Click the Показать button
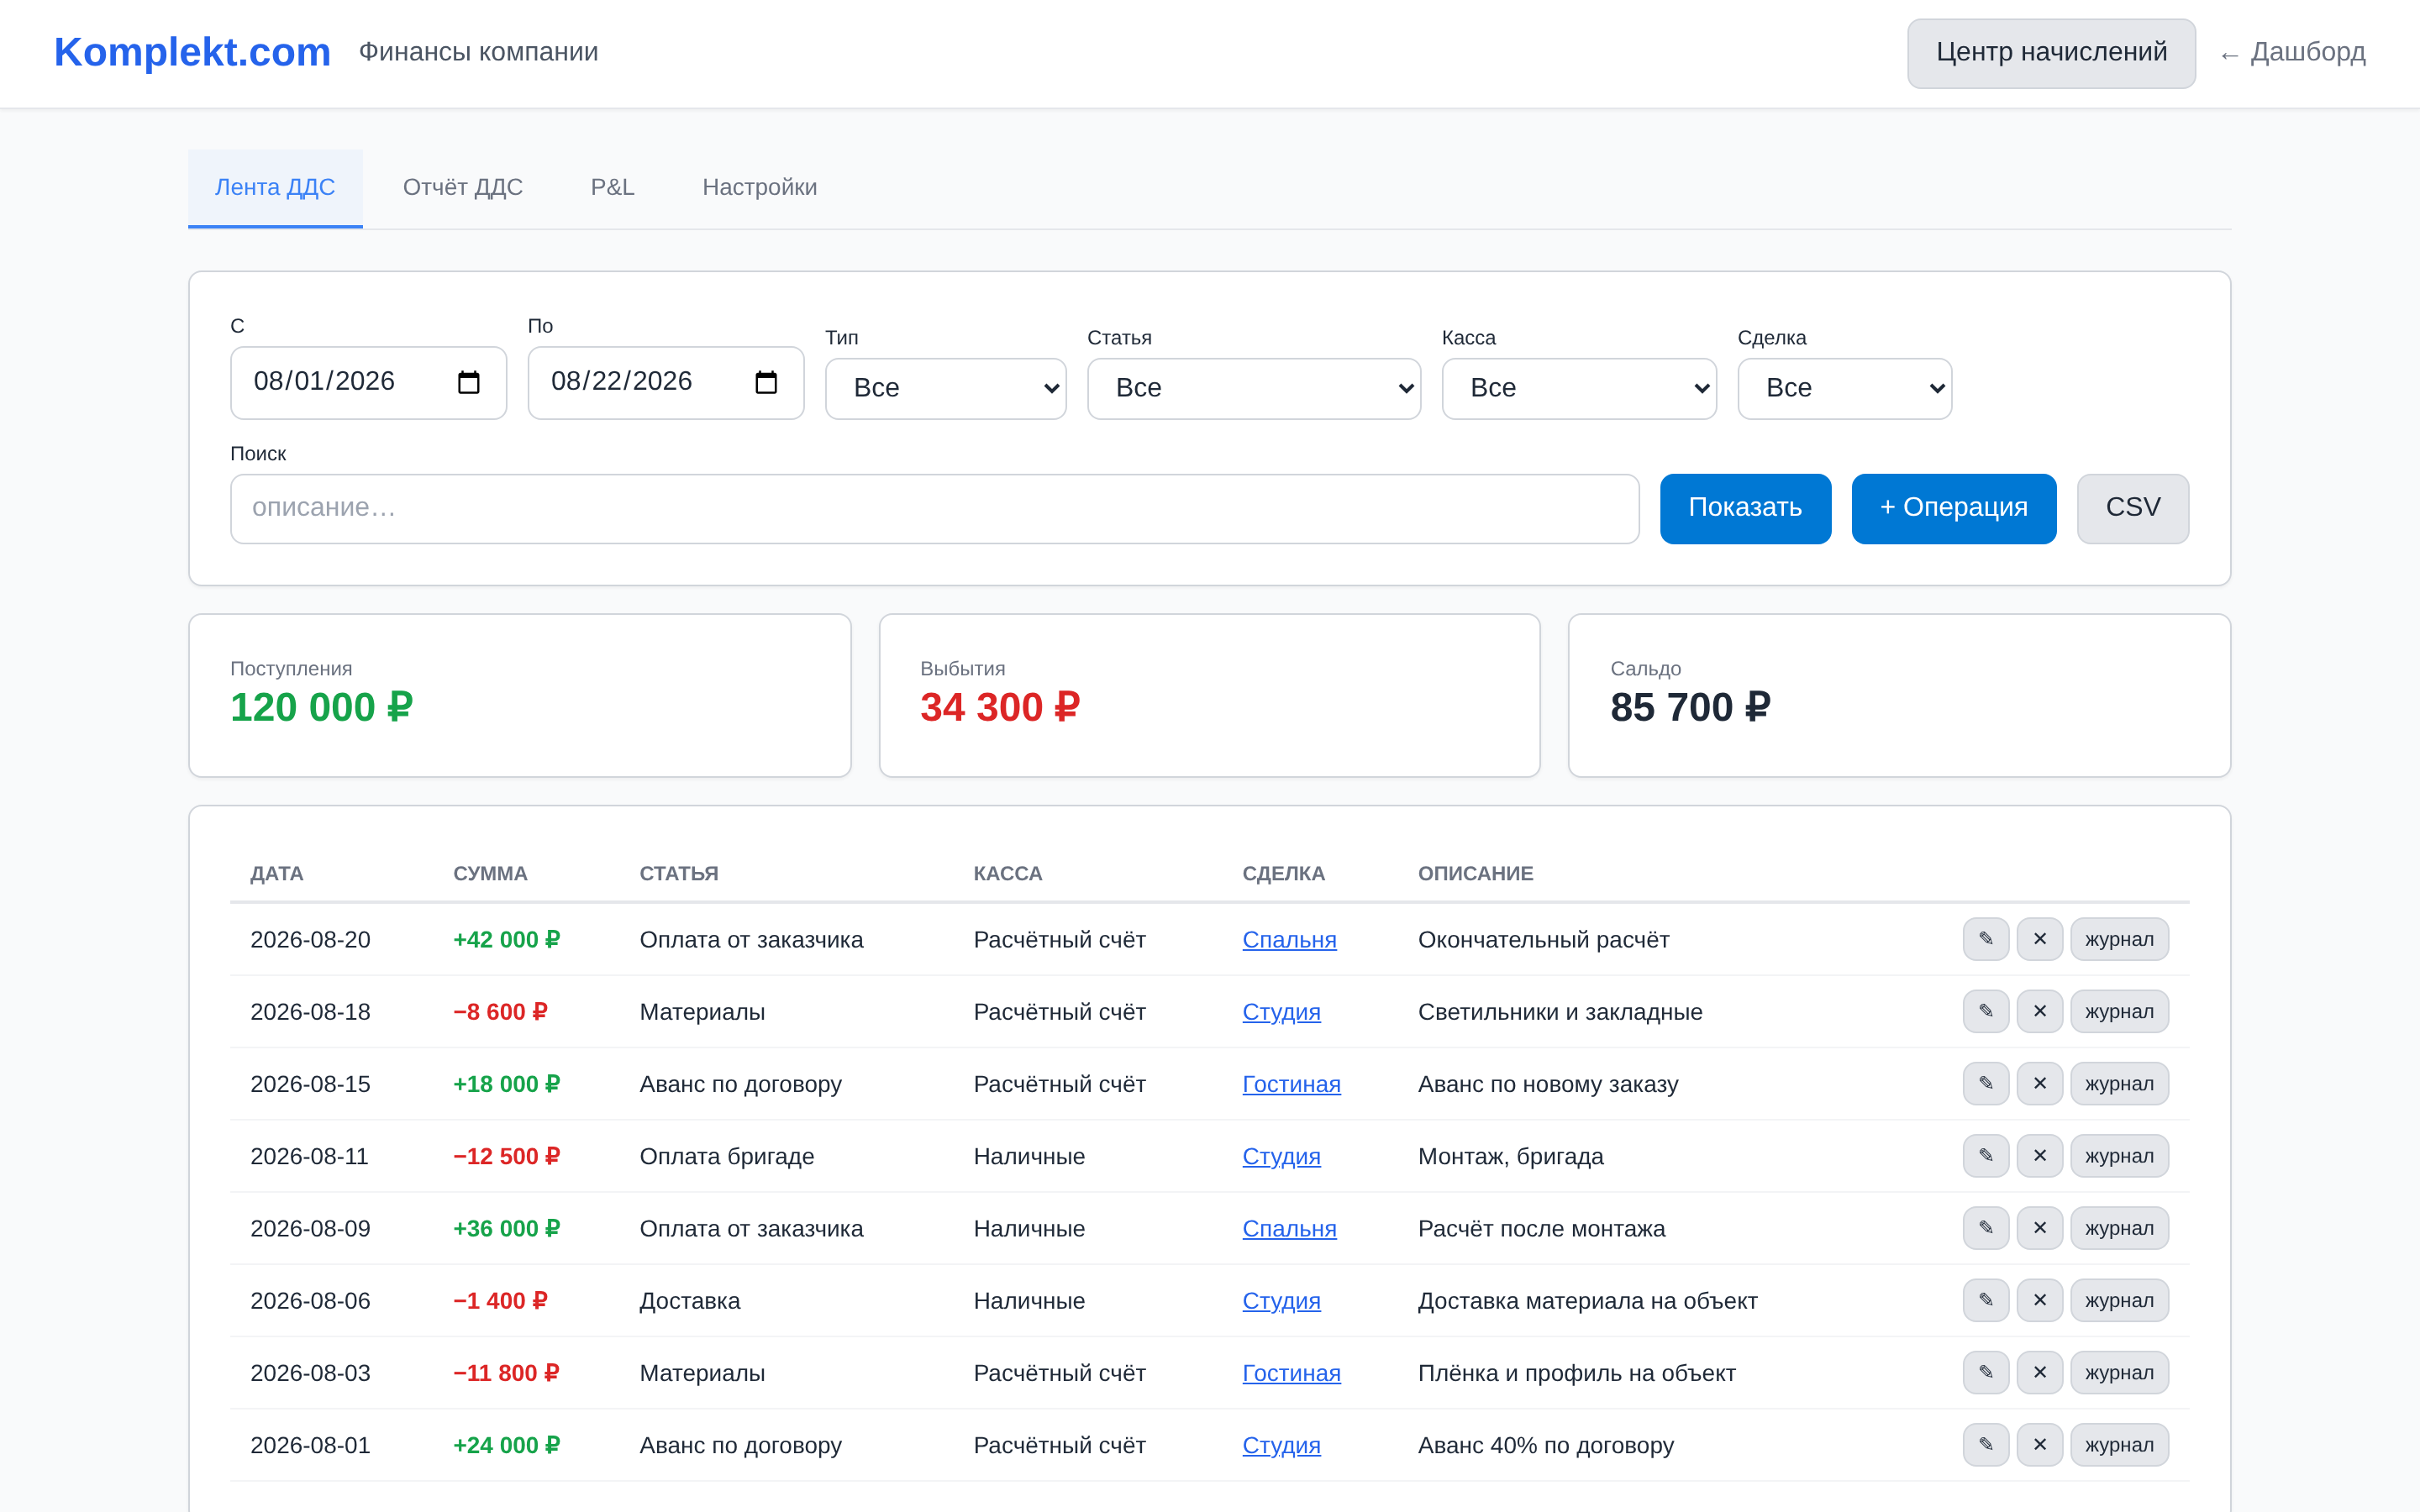This screenshot has width=2420, height=1512. 1745,508
